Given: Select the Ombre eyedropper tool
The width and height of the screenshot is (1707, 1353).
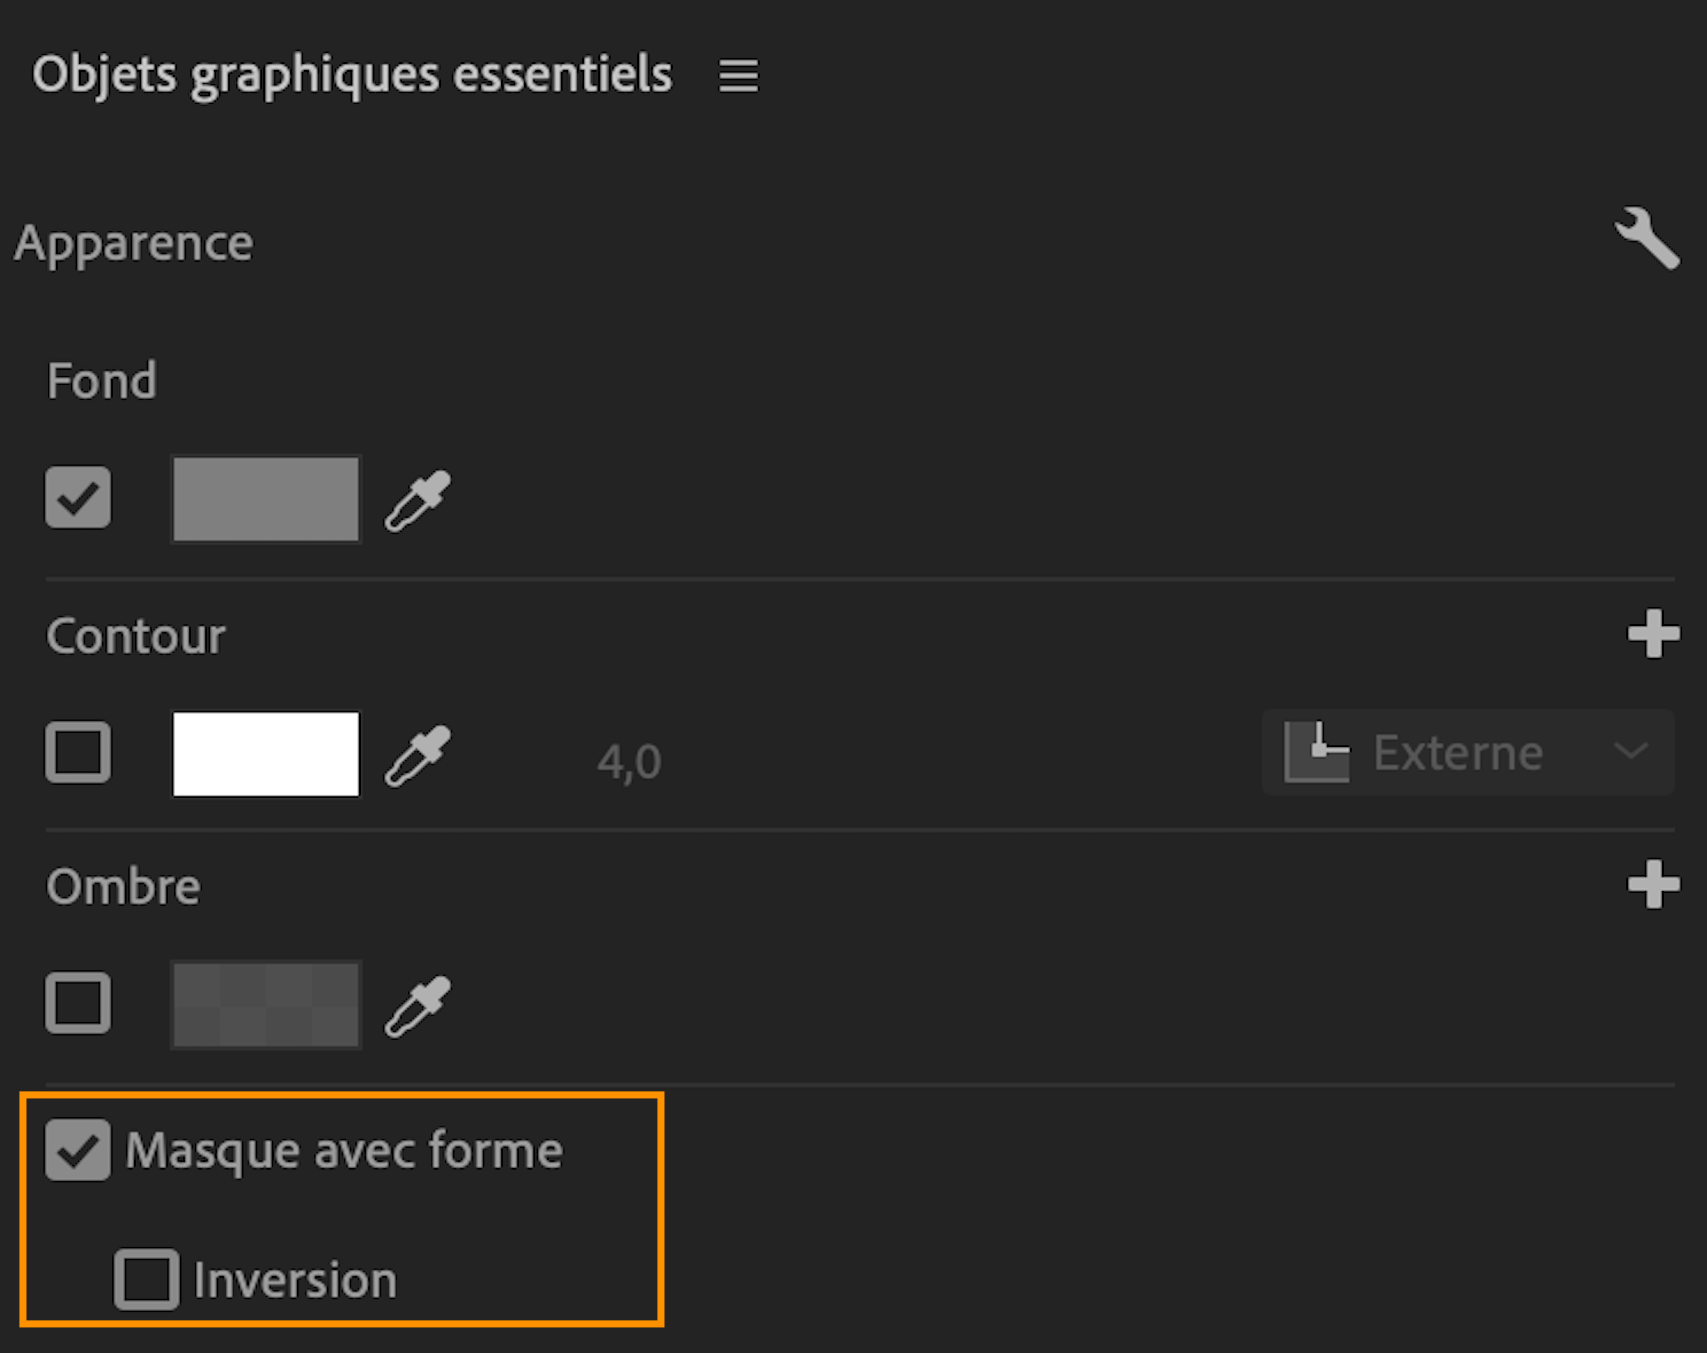Looking at the screenshot, I should [x=418, y=1006].
